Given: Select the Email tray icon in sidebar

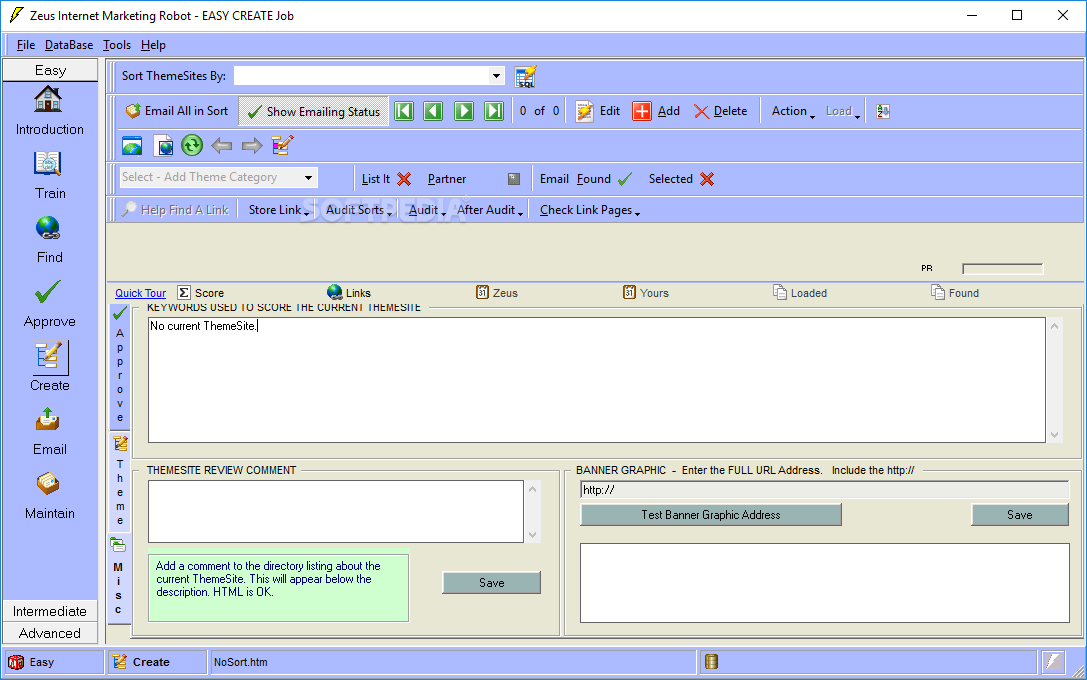Looking at the screenshot, I should [x=48, y=420].
